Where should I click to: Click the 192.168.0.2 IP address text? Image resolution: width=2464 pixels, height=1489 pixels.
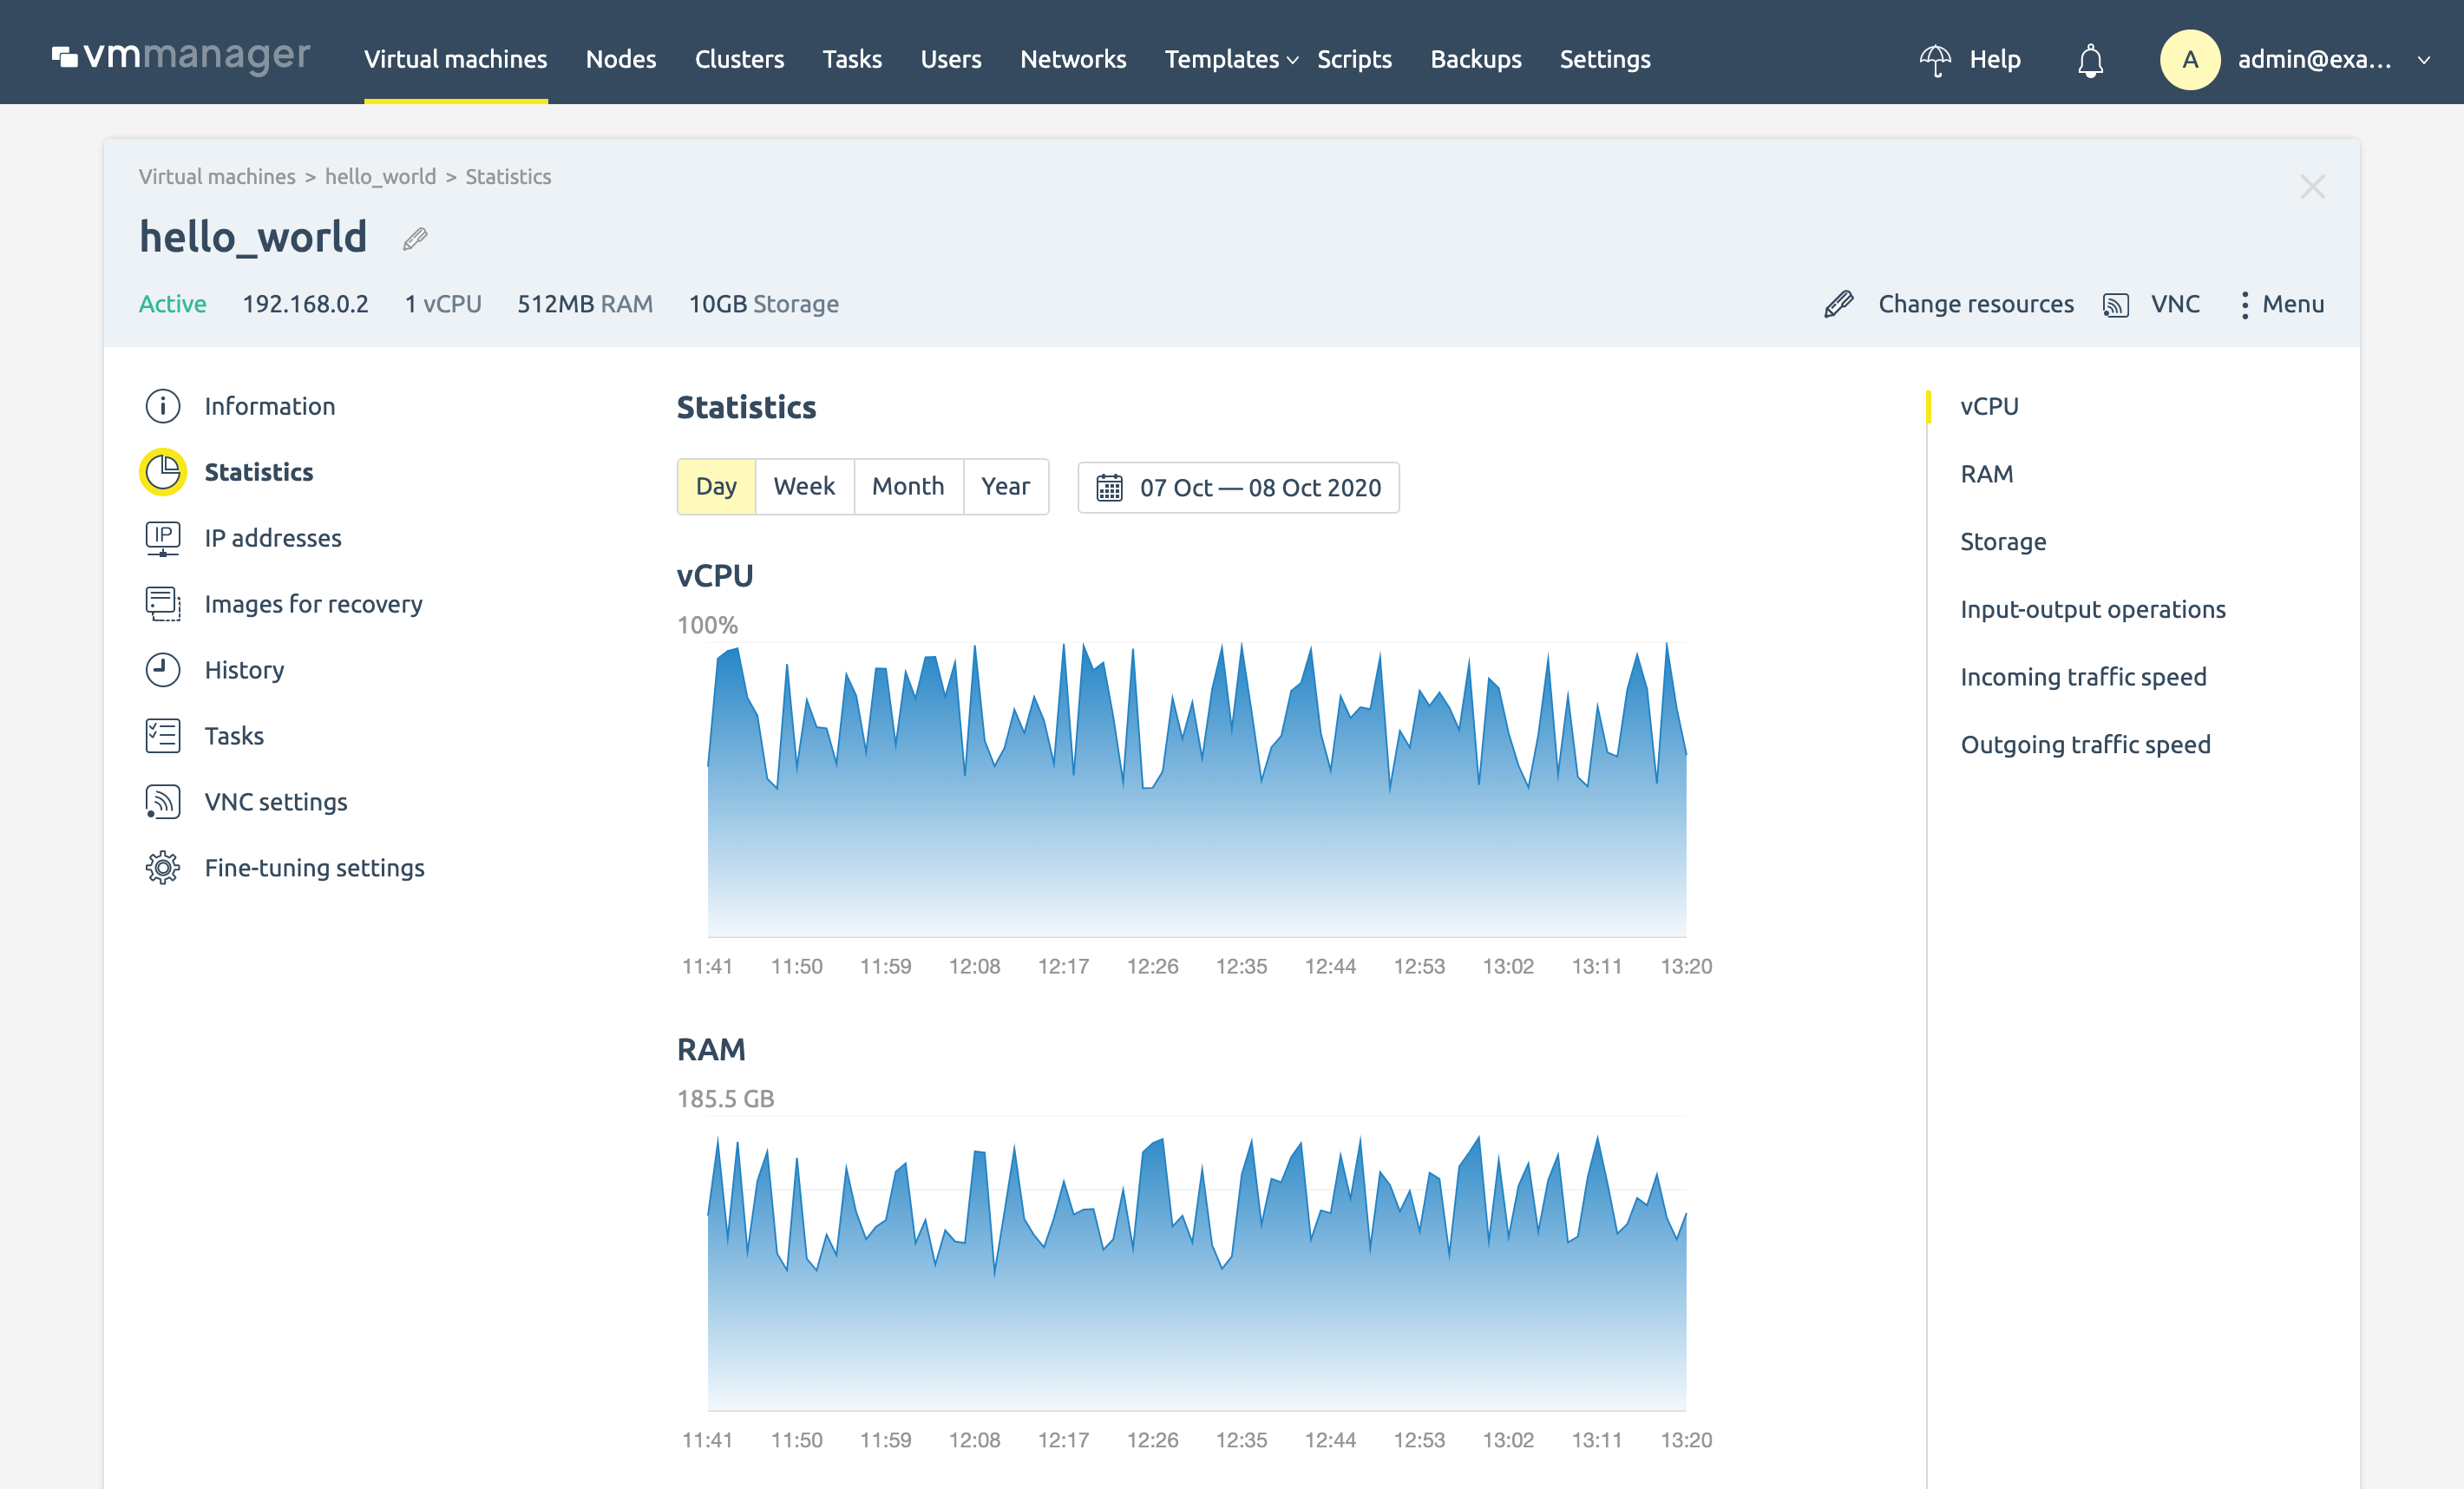click(305, 304)
